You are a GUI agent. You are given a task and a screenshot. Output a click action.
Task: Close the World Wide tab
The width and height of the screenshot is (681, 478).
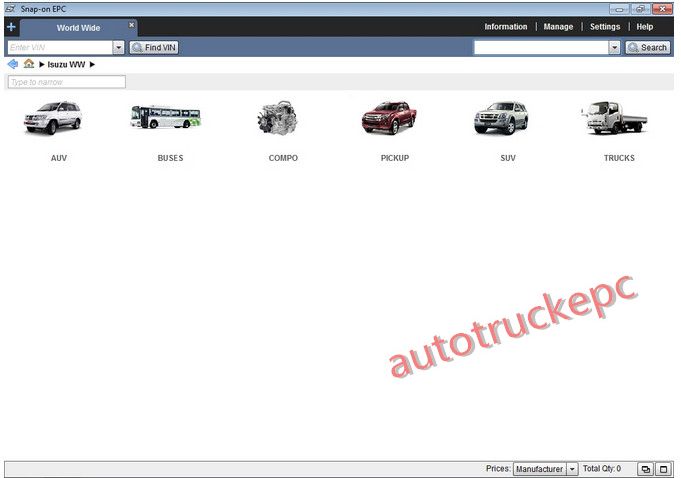(132, 25)
